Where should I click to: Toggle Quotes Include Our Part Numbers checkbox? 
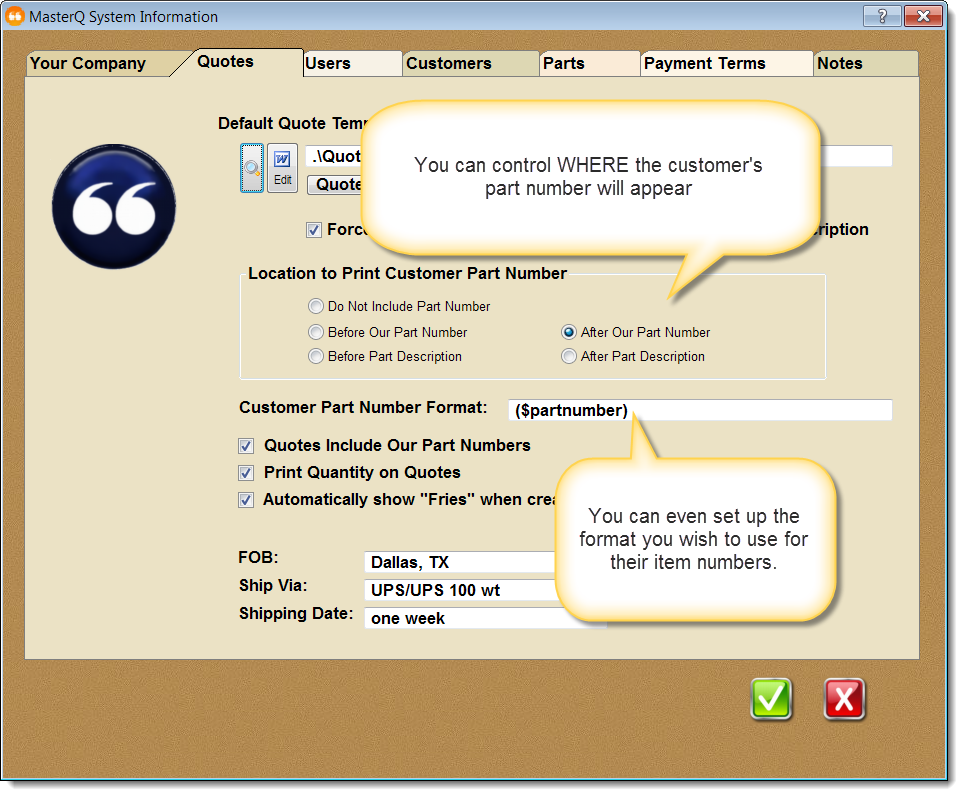pos(246,446)
